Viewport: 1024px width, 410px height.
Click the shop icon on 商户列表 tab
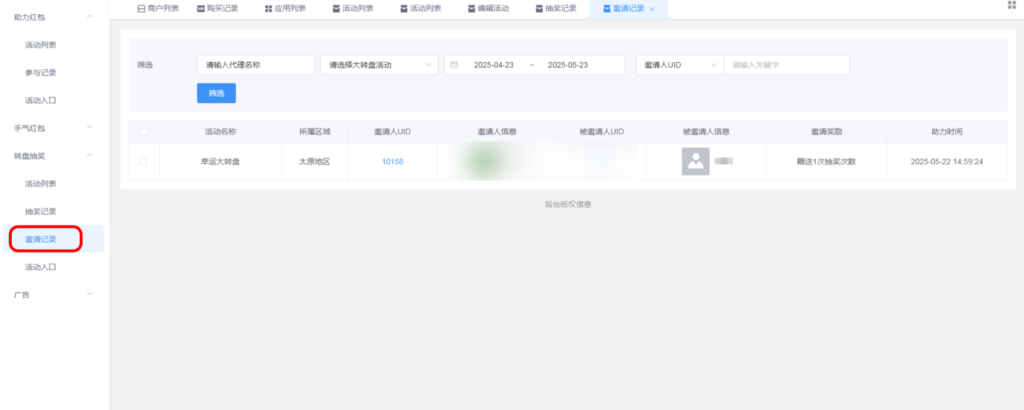(x=141, y=9)
